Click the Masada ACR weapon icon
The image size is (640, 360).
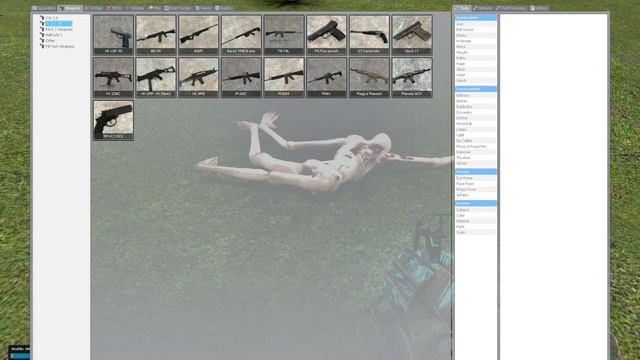pos(412,78)
